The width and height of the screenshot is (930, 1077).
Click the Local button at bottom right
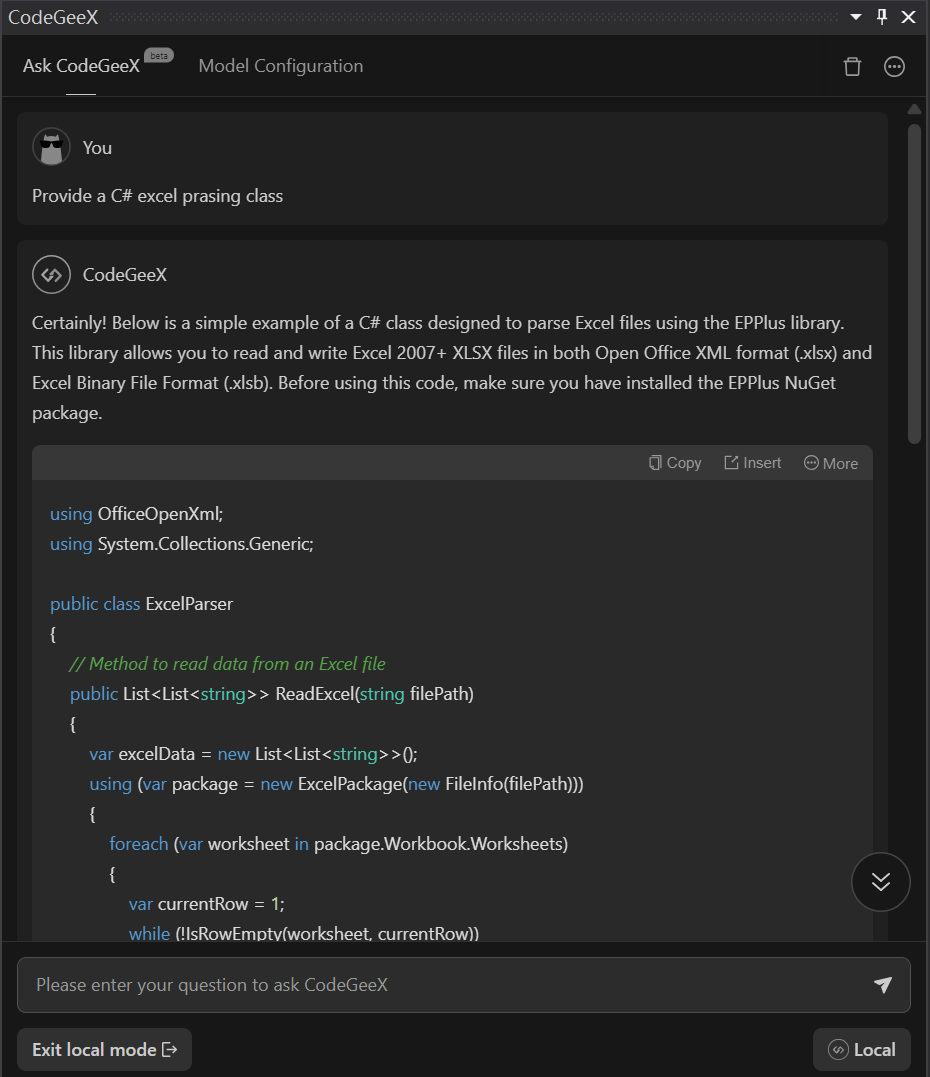[x=862, y=1049]
